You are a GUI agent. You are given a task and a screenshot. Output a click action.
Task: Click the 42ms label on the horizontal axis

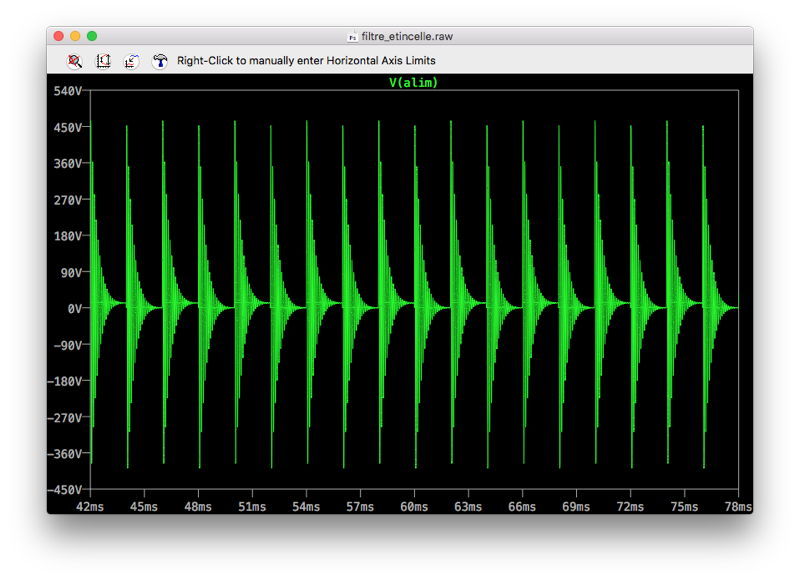(90, 507)
